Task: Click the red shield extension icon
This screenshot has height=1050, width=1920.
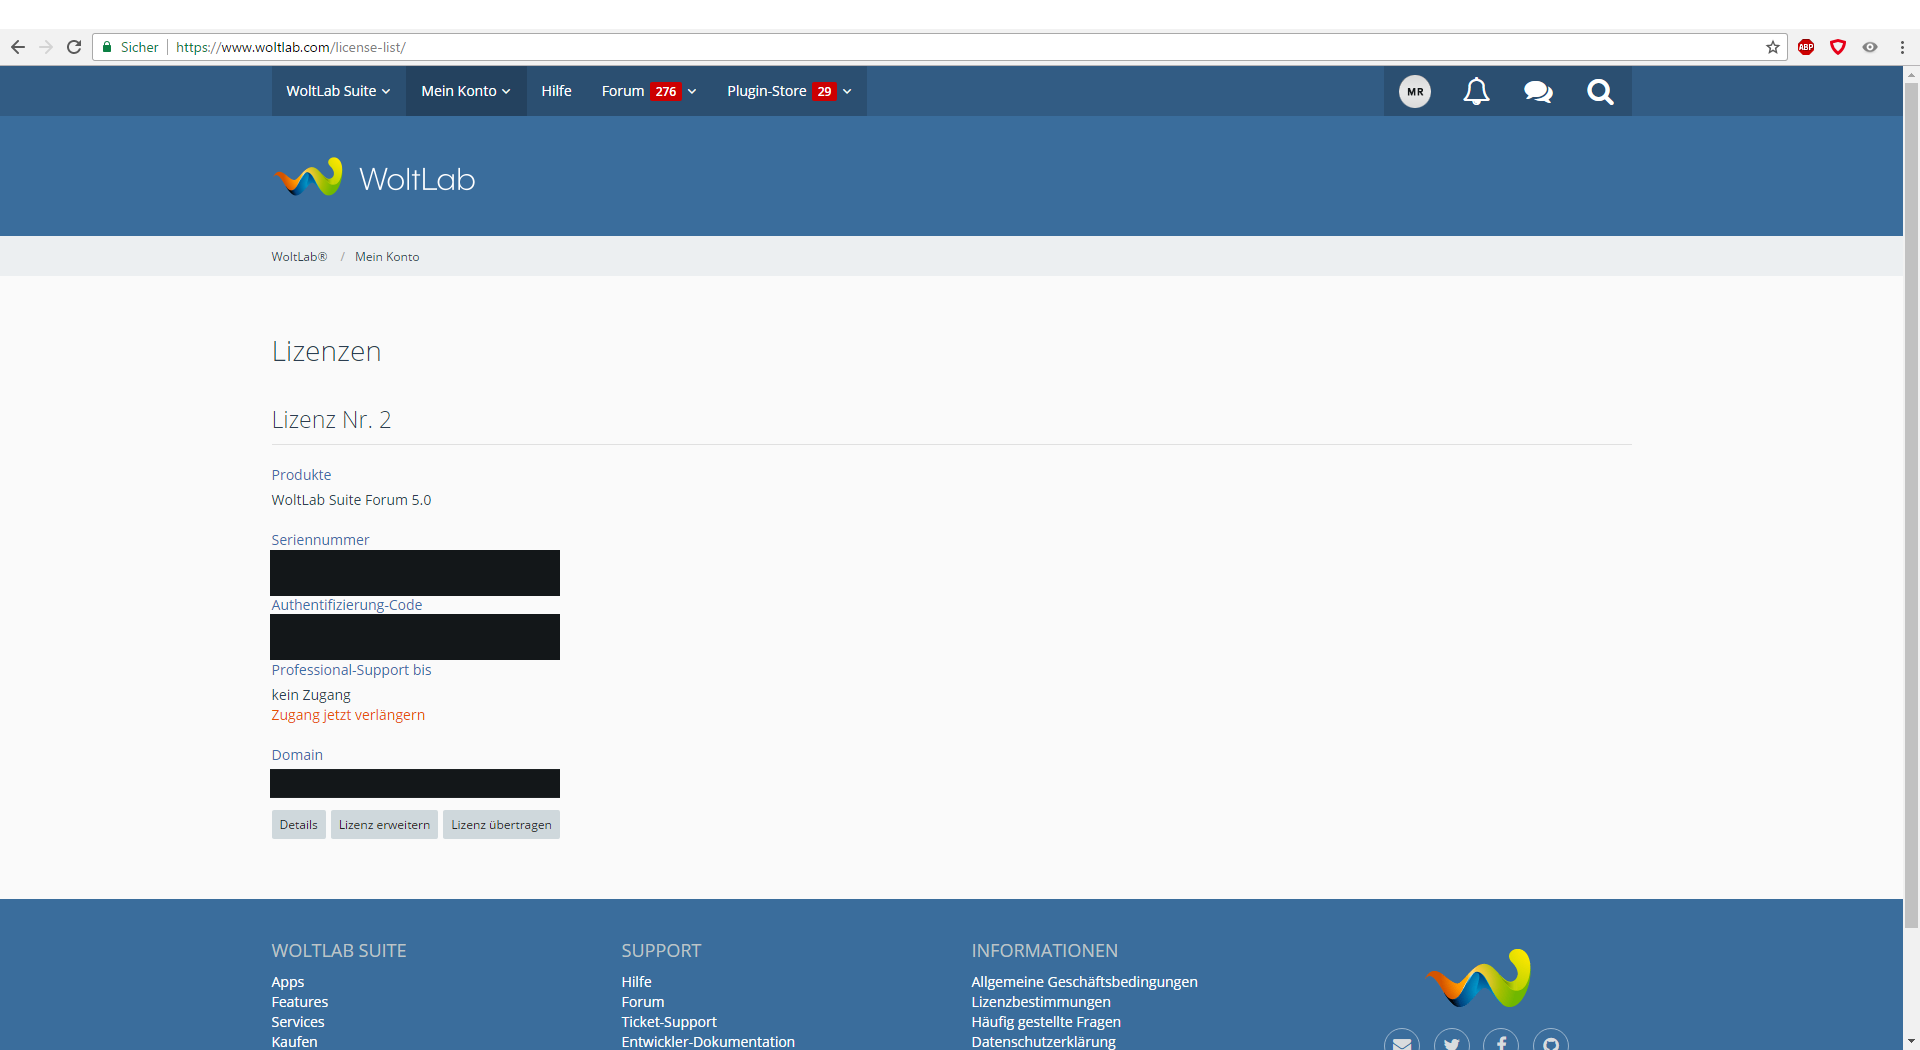Action: click(x=1838, y=47)
